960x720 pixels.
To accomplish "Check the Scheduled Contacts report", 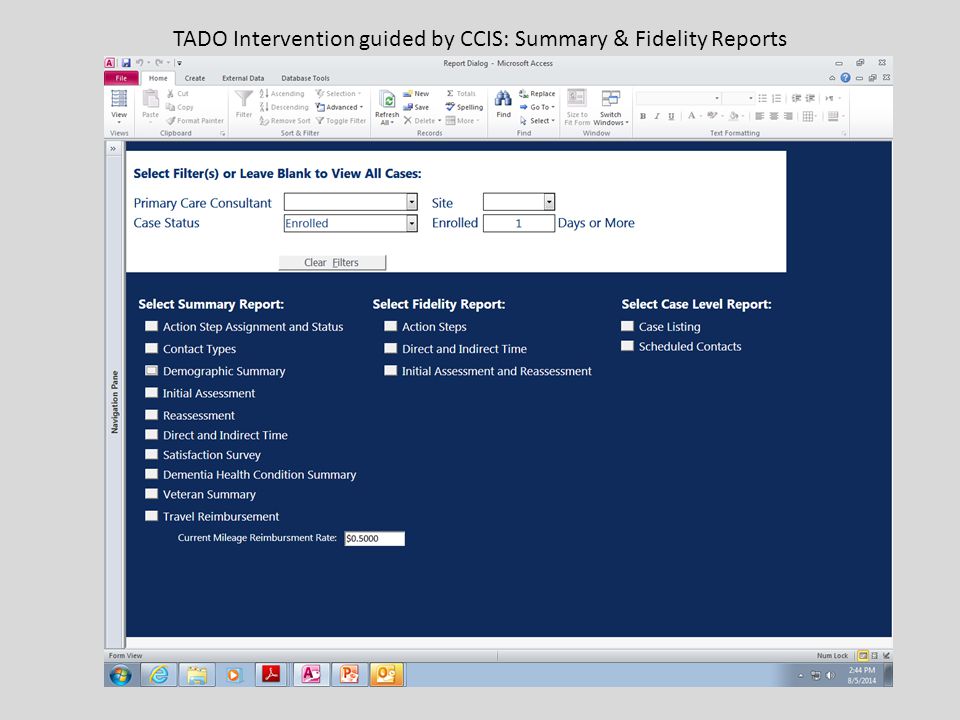I will click(x=628, y=346).
